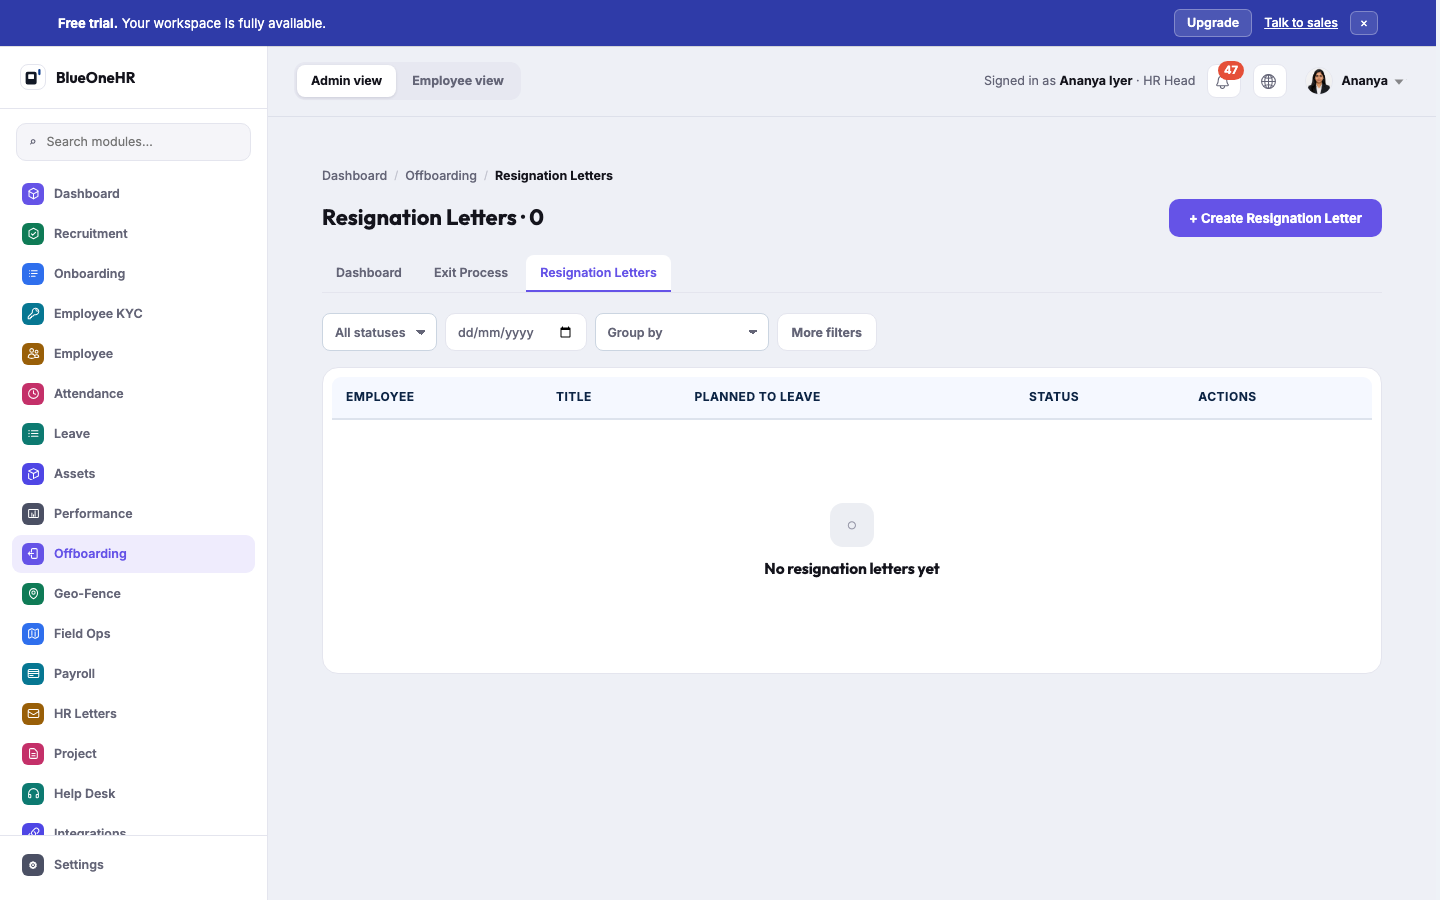Open the Attendance clock icon
The width and height of the screenshot is (1440, 900).
click(33, 393)
